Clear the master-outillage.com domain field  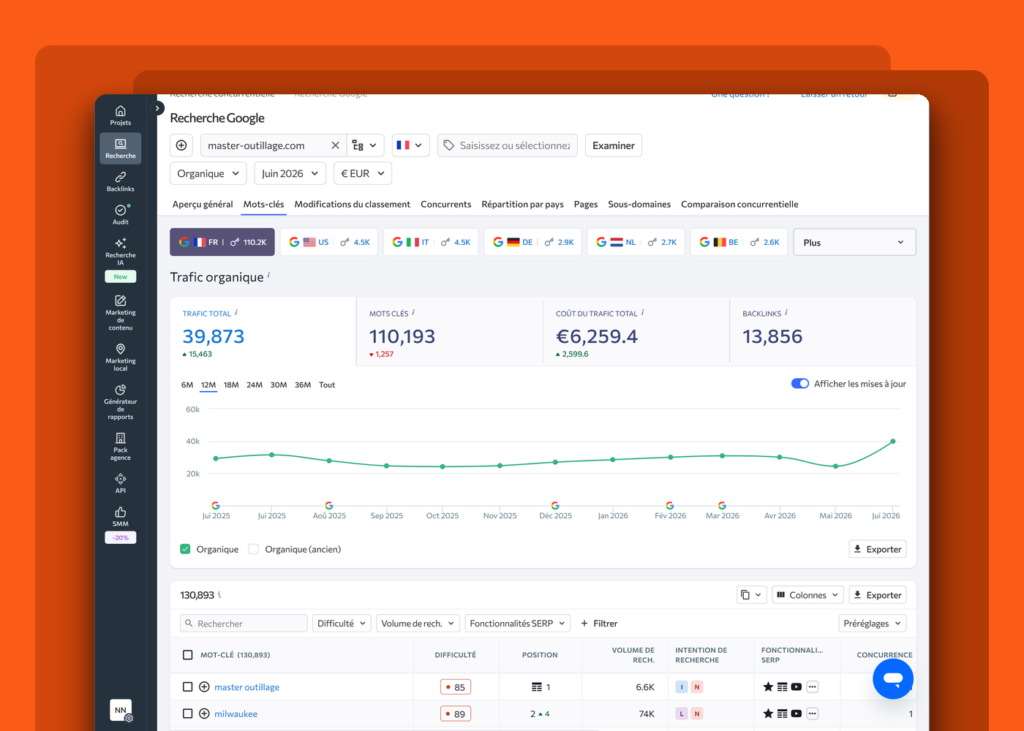335,145
